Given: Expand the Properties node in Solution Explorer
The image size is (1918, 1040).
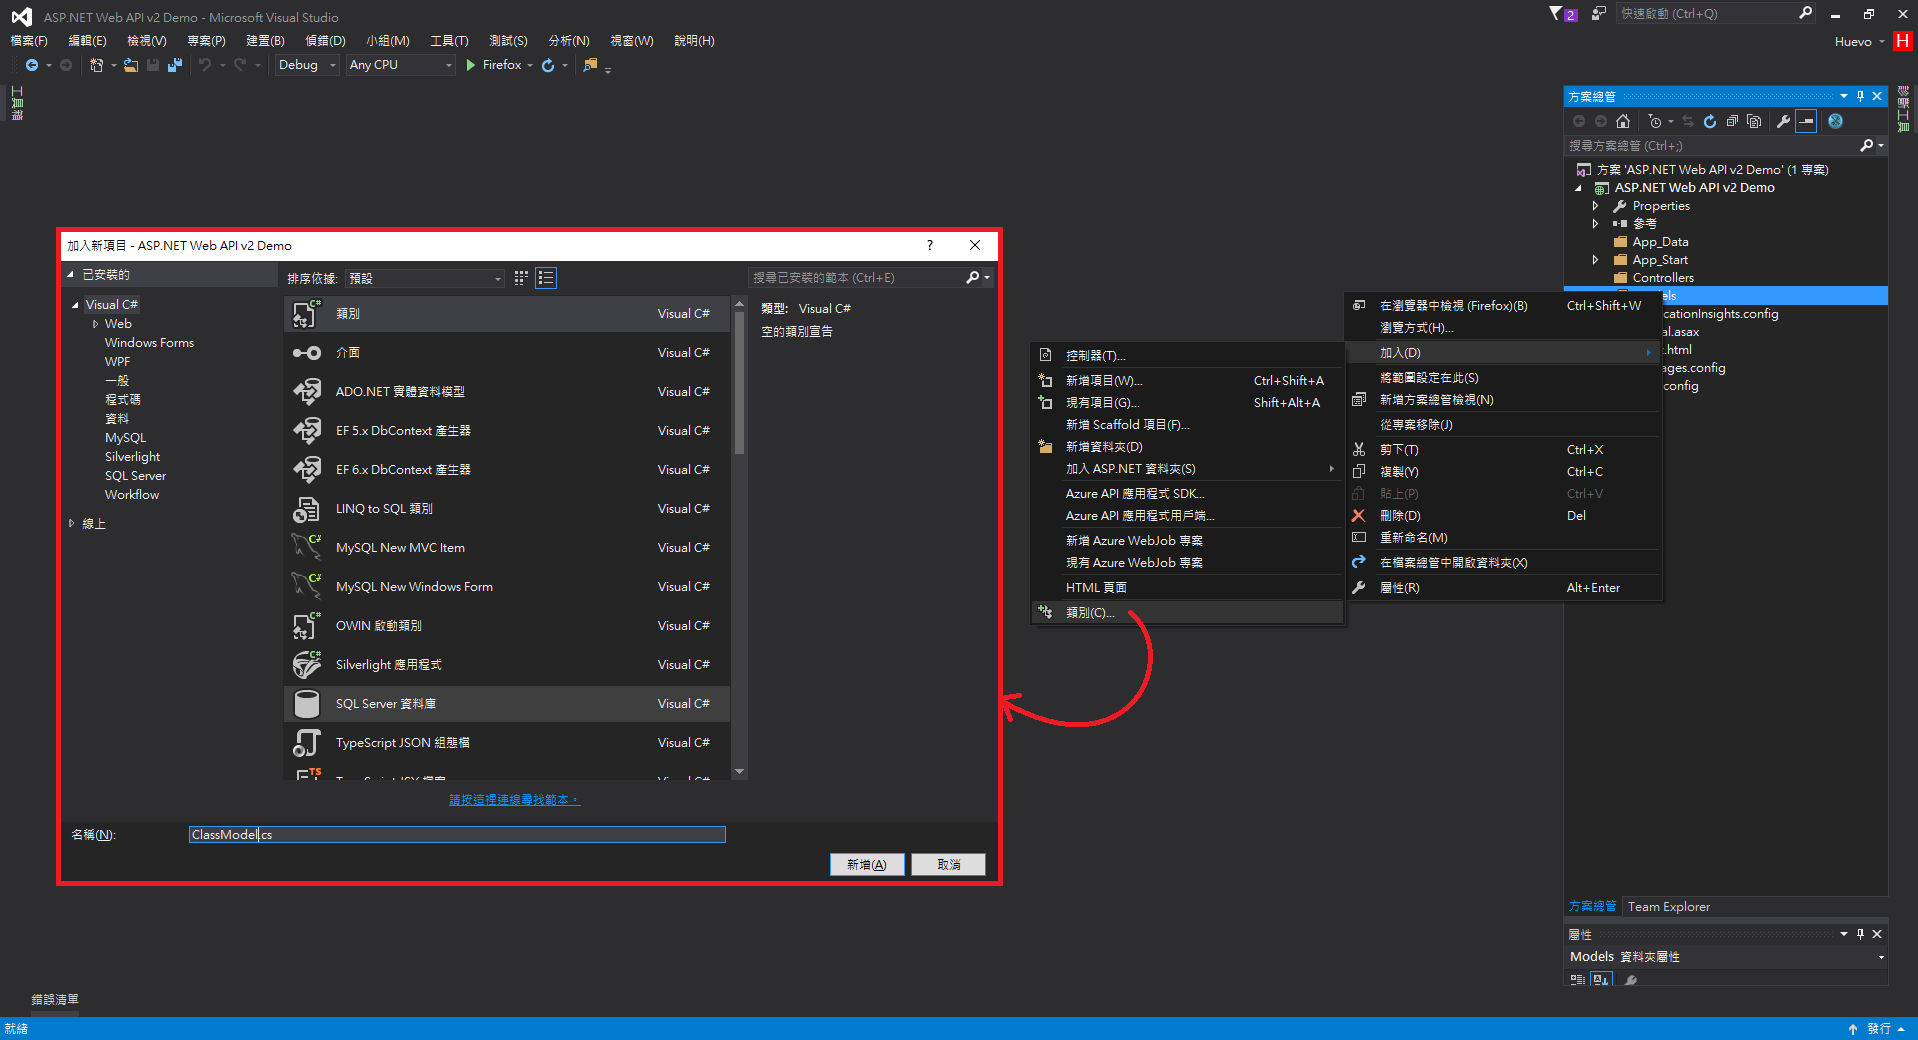Looking at the screenshot, I should 1595,205.
